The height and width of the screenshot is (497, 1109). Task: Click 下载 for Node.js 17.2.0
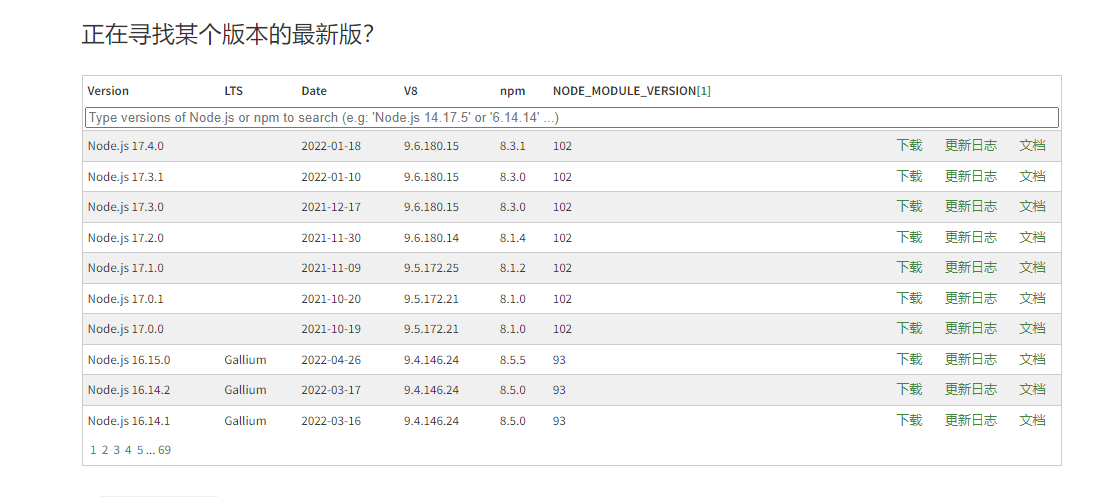pyautogui.click(x=909, y=237)
